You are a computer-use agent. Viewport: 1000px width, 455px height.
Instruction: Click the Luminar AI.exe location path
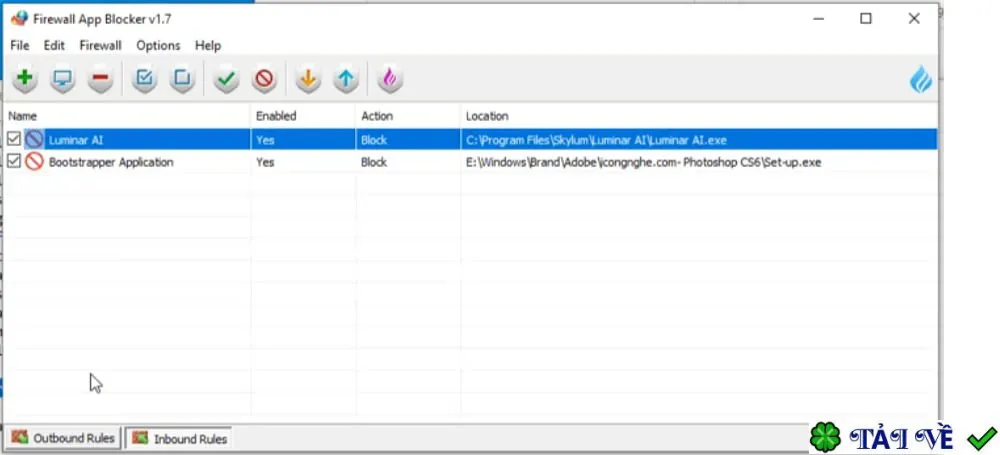[x=596, y=140]
